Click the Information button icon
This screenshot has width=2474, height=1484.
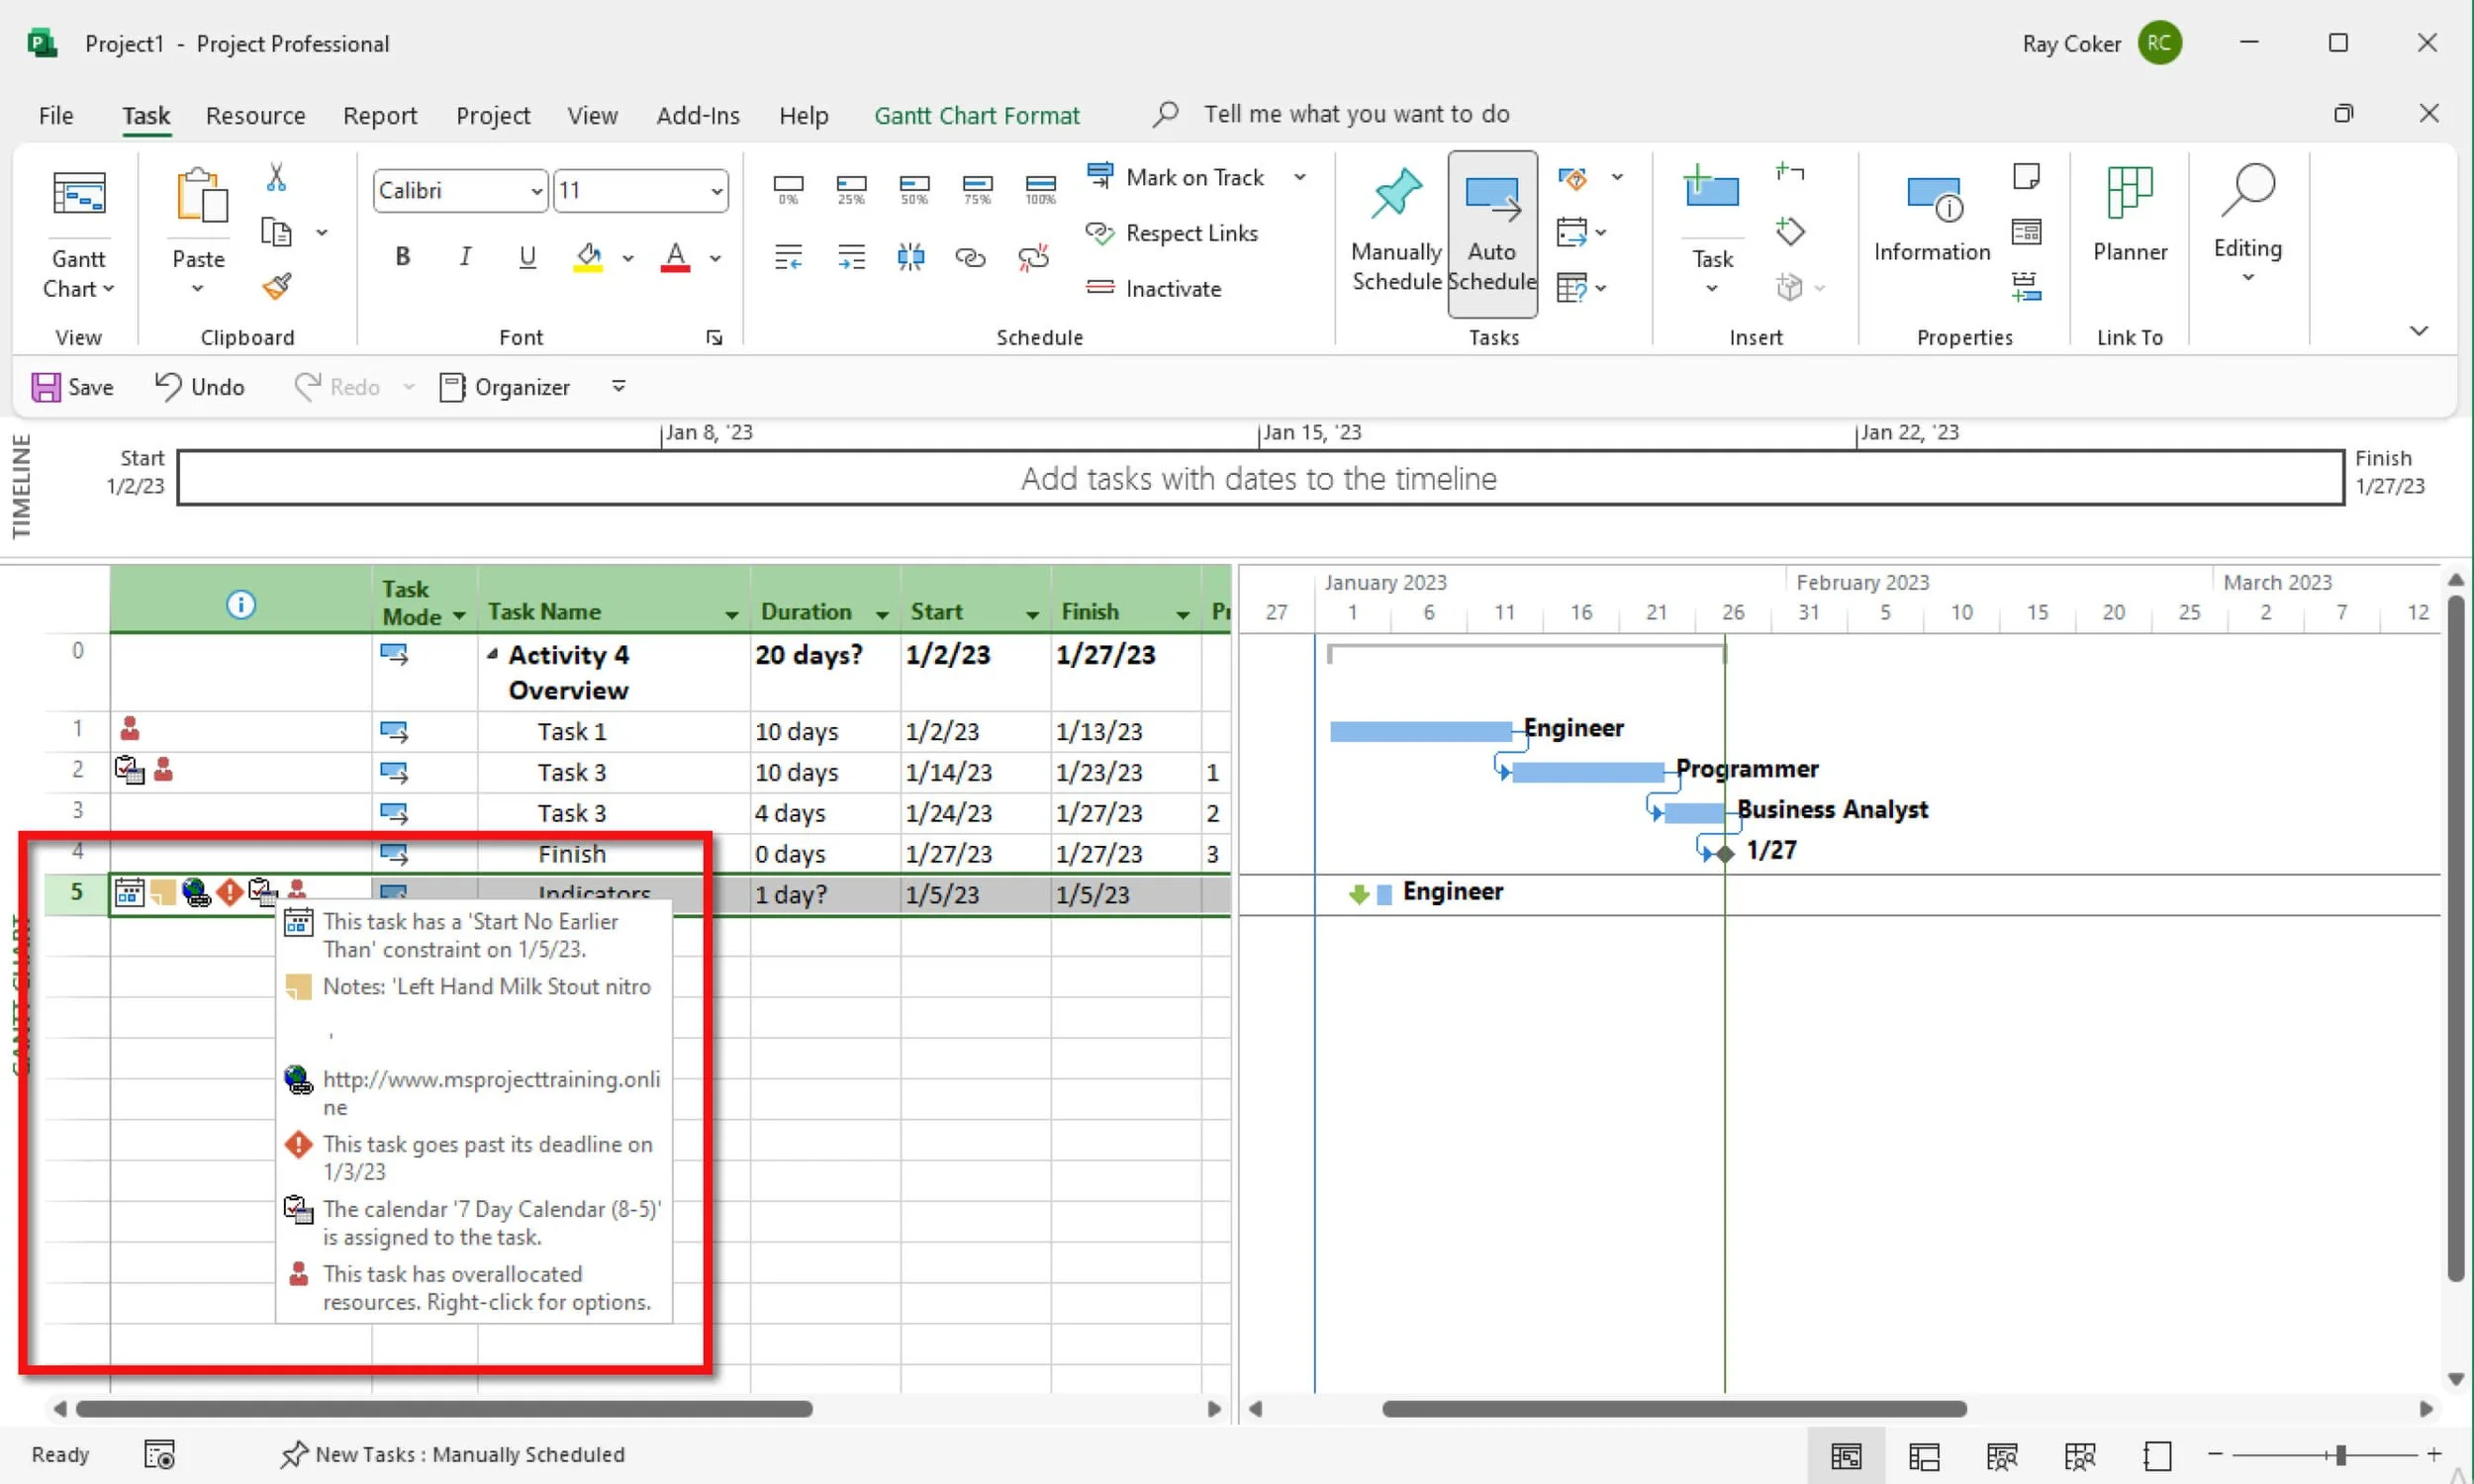pos(1934,198)
